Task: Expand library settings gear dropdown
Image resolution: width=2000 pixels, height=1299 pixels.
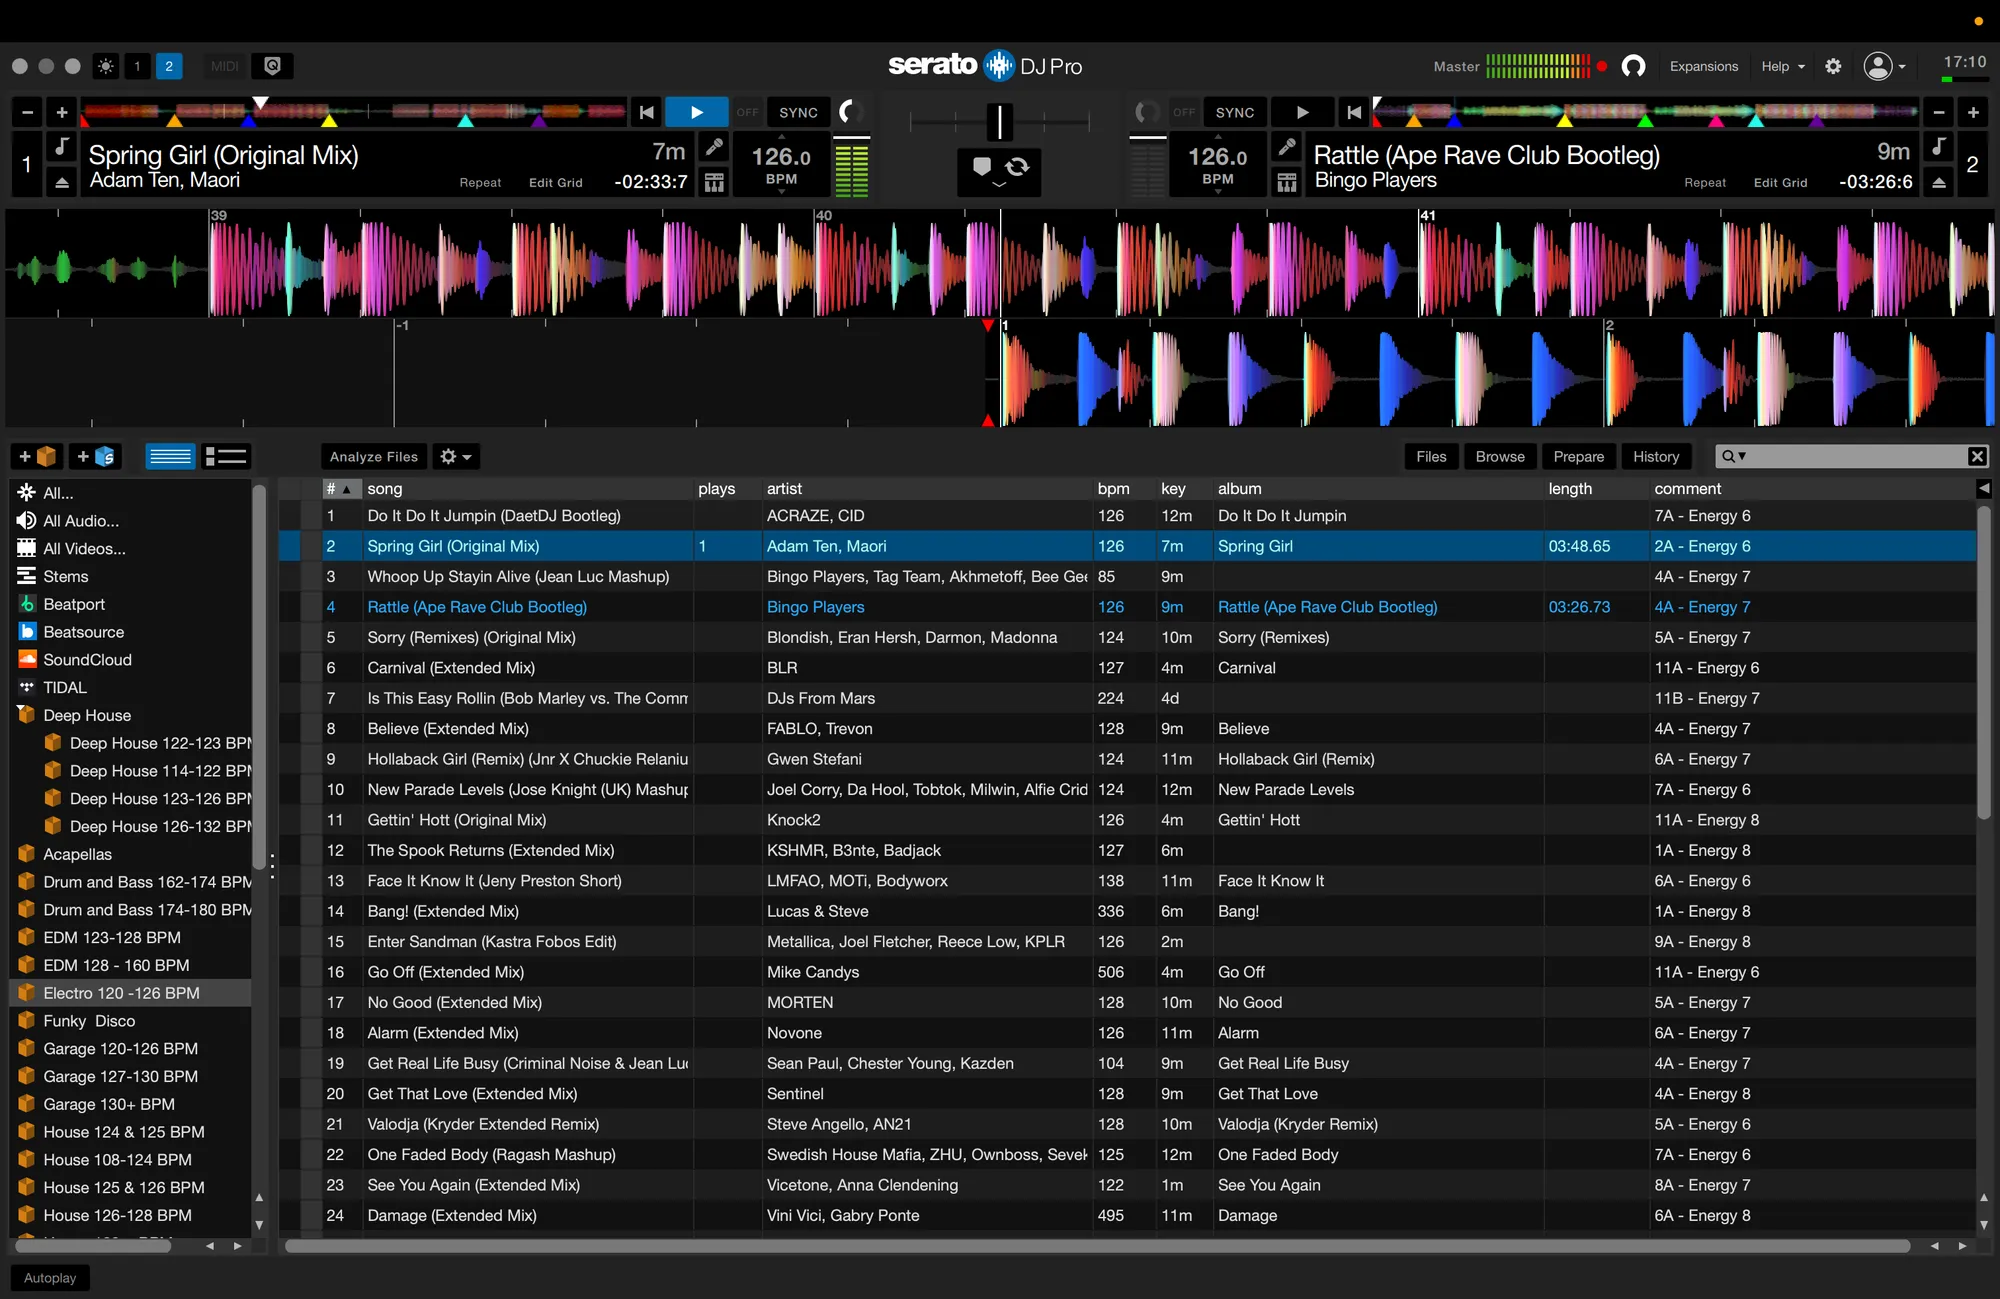Action: (x=455, y=457)
